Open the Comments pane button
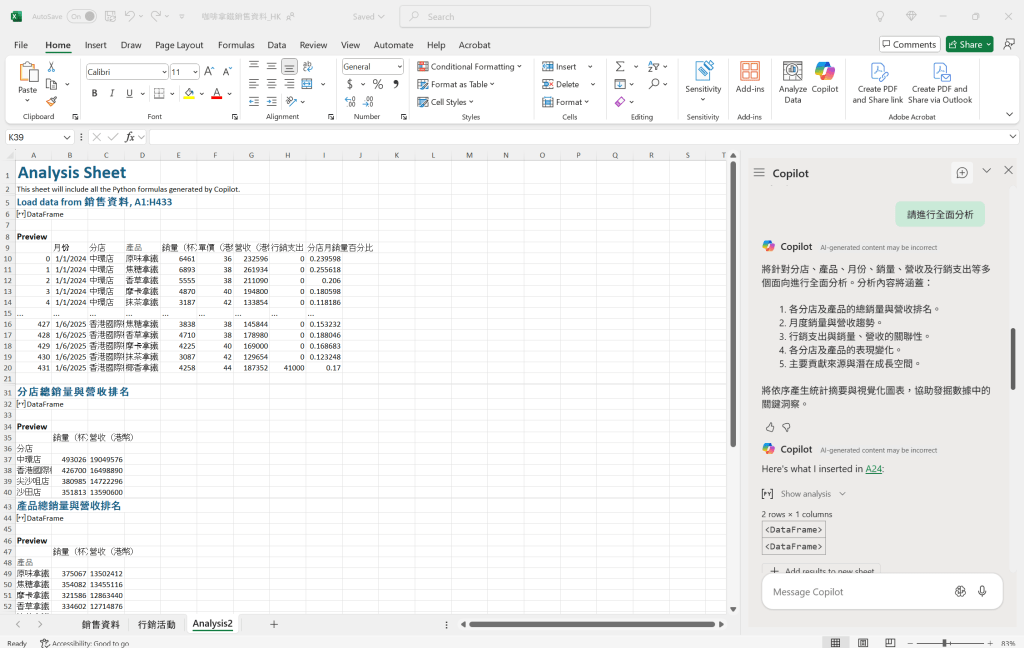 click(909, 44)
